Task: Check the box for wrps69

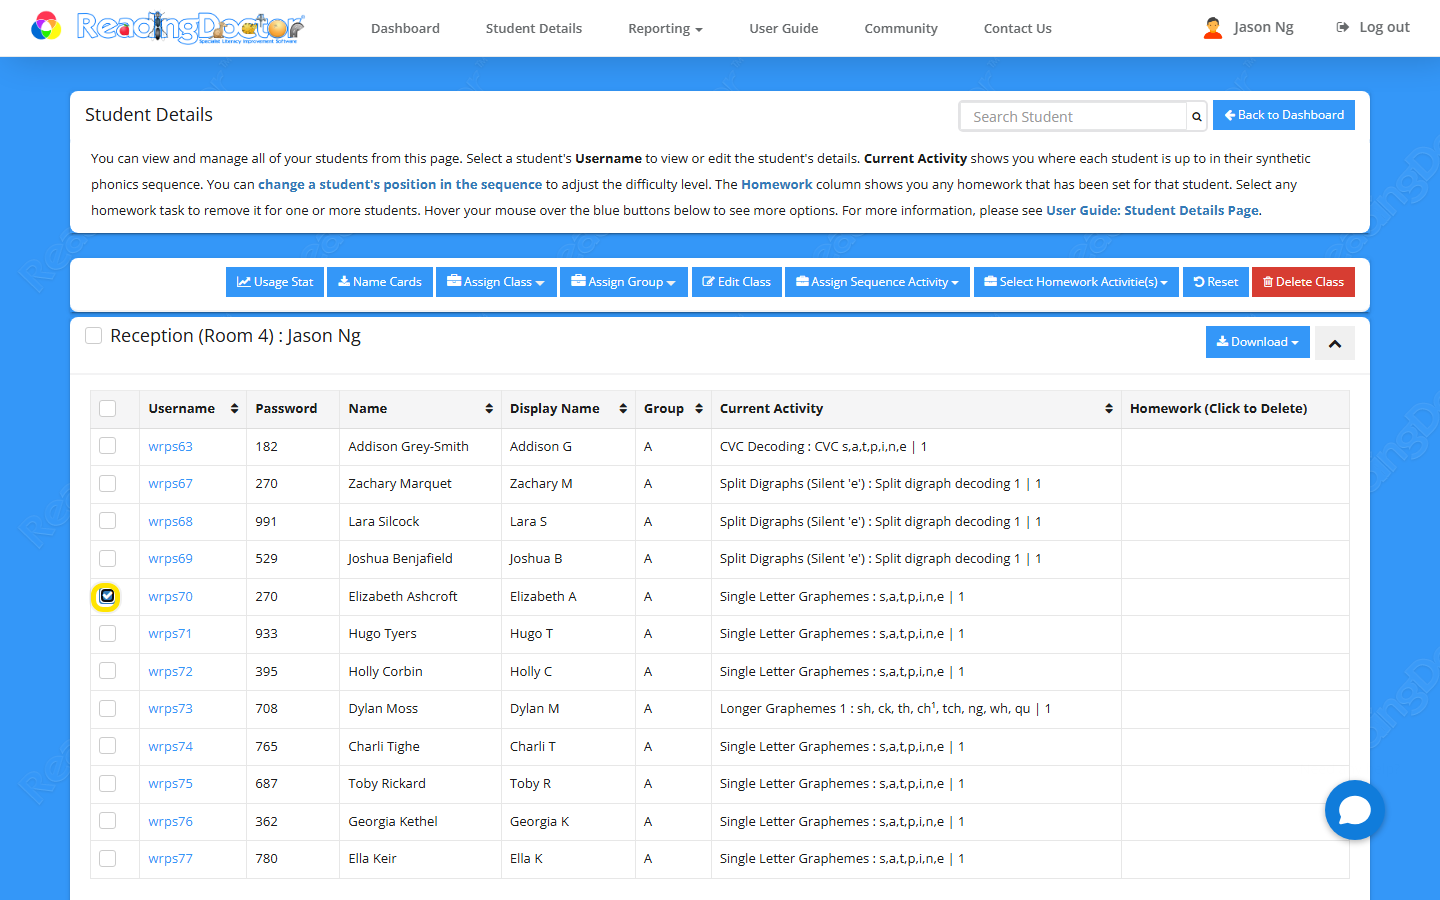Action: [108, 558]
